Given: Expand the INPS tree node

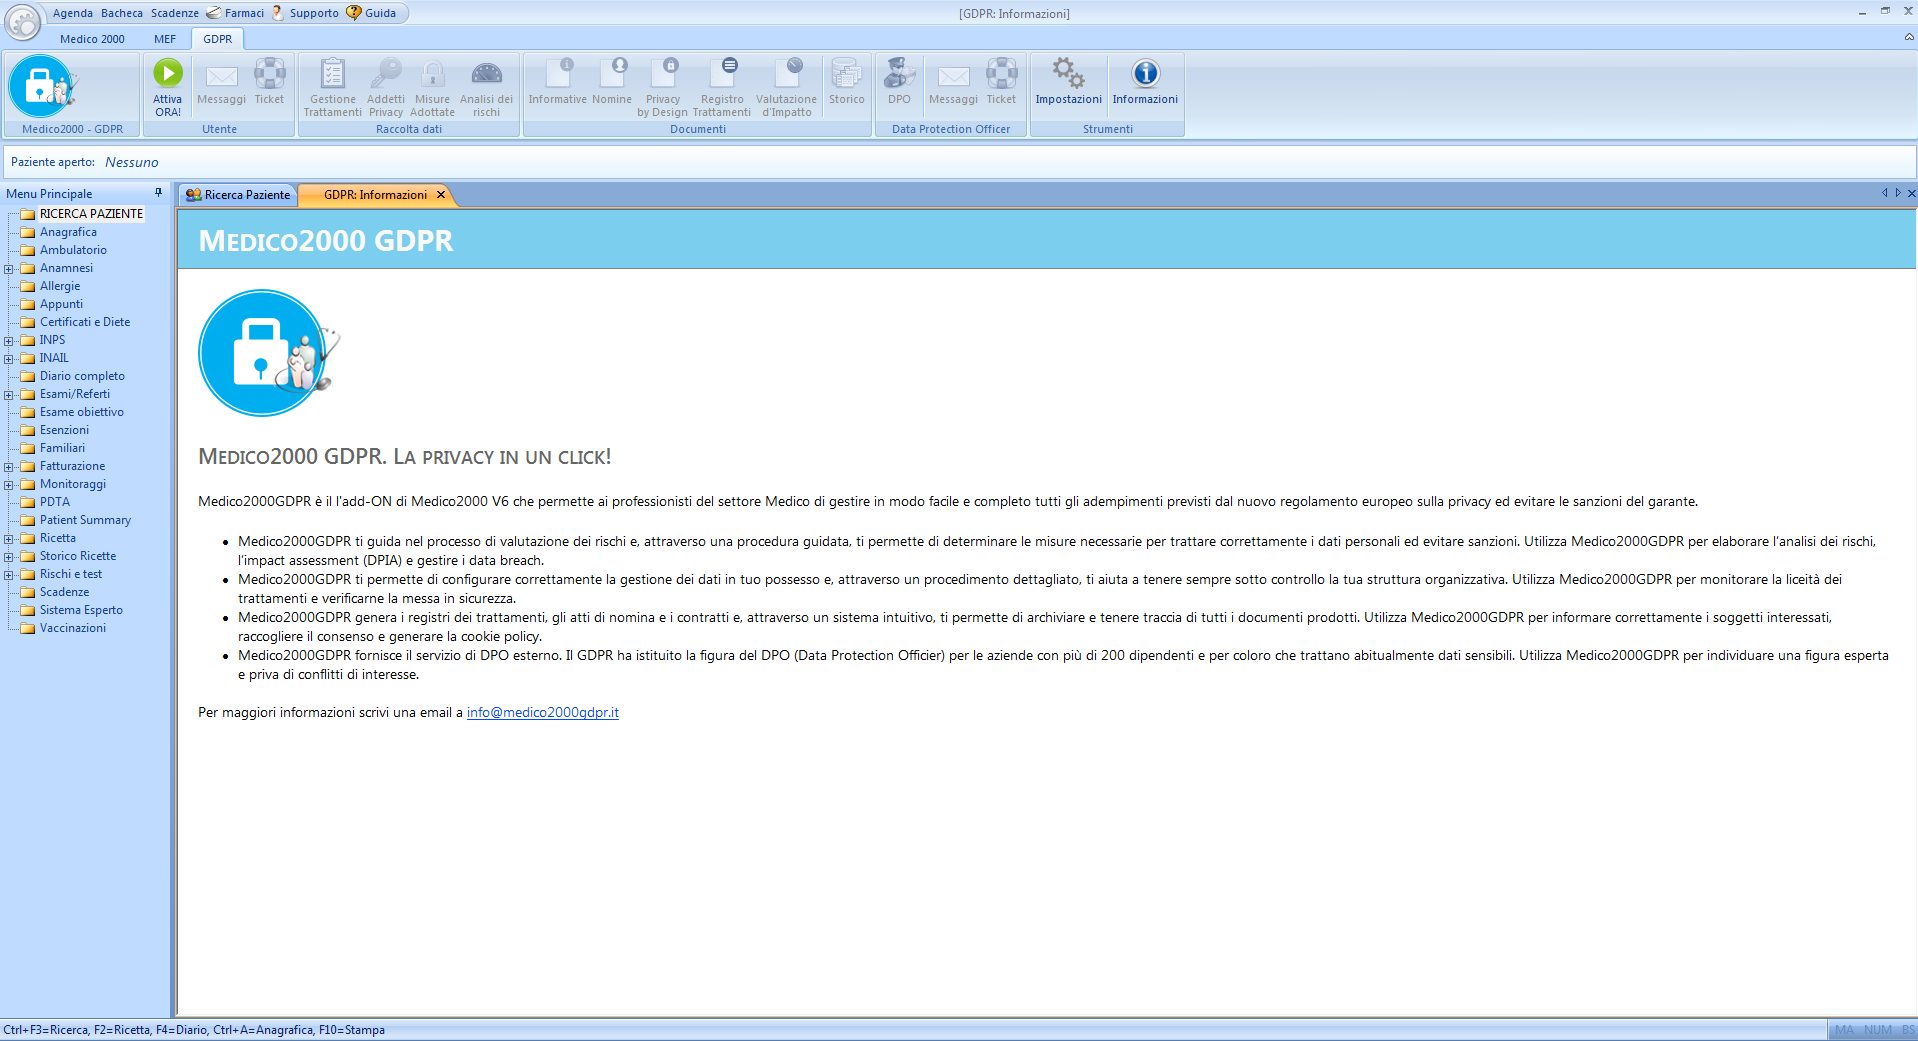Looking at the screenshot, I should click(9, 341).
